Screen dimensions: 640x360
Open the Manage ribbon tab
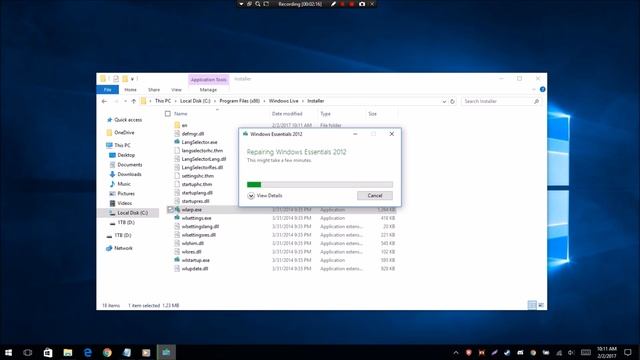(x=208, y=89)
